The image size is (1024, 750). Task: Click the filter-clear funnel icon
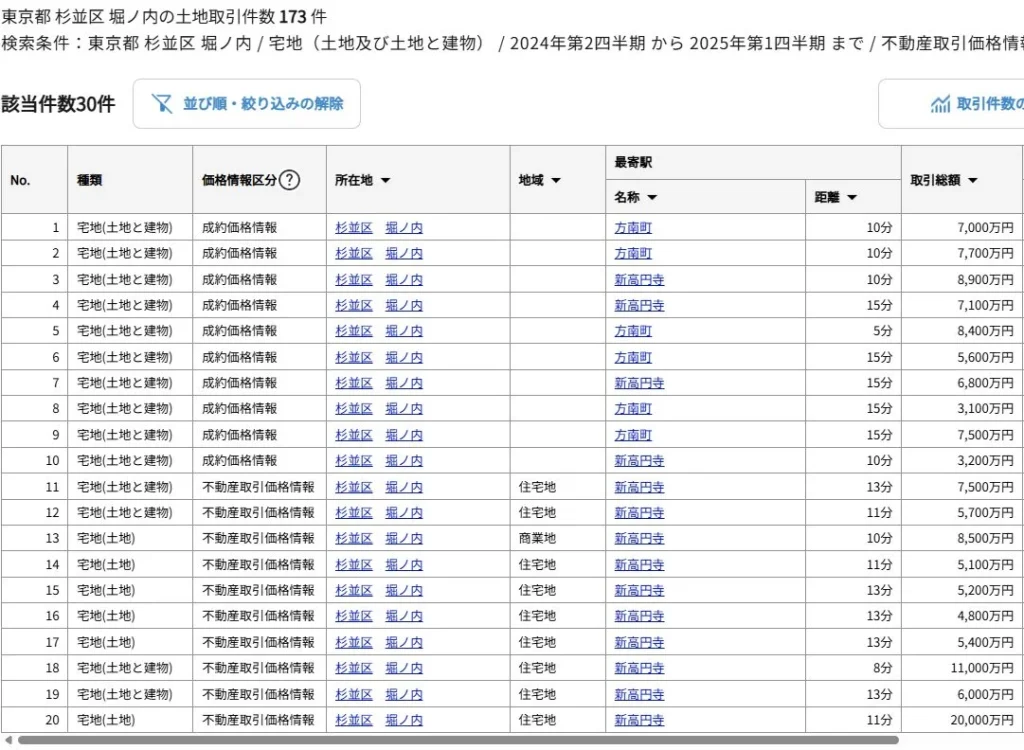pyautogui.click(x=161, y=103)
